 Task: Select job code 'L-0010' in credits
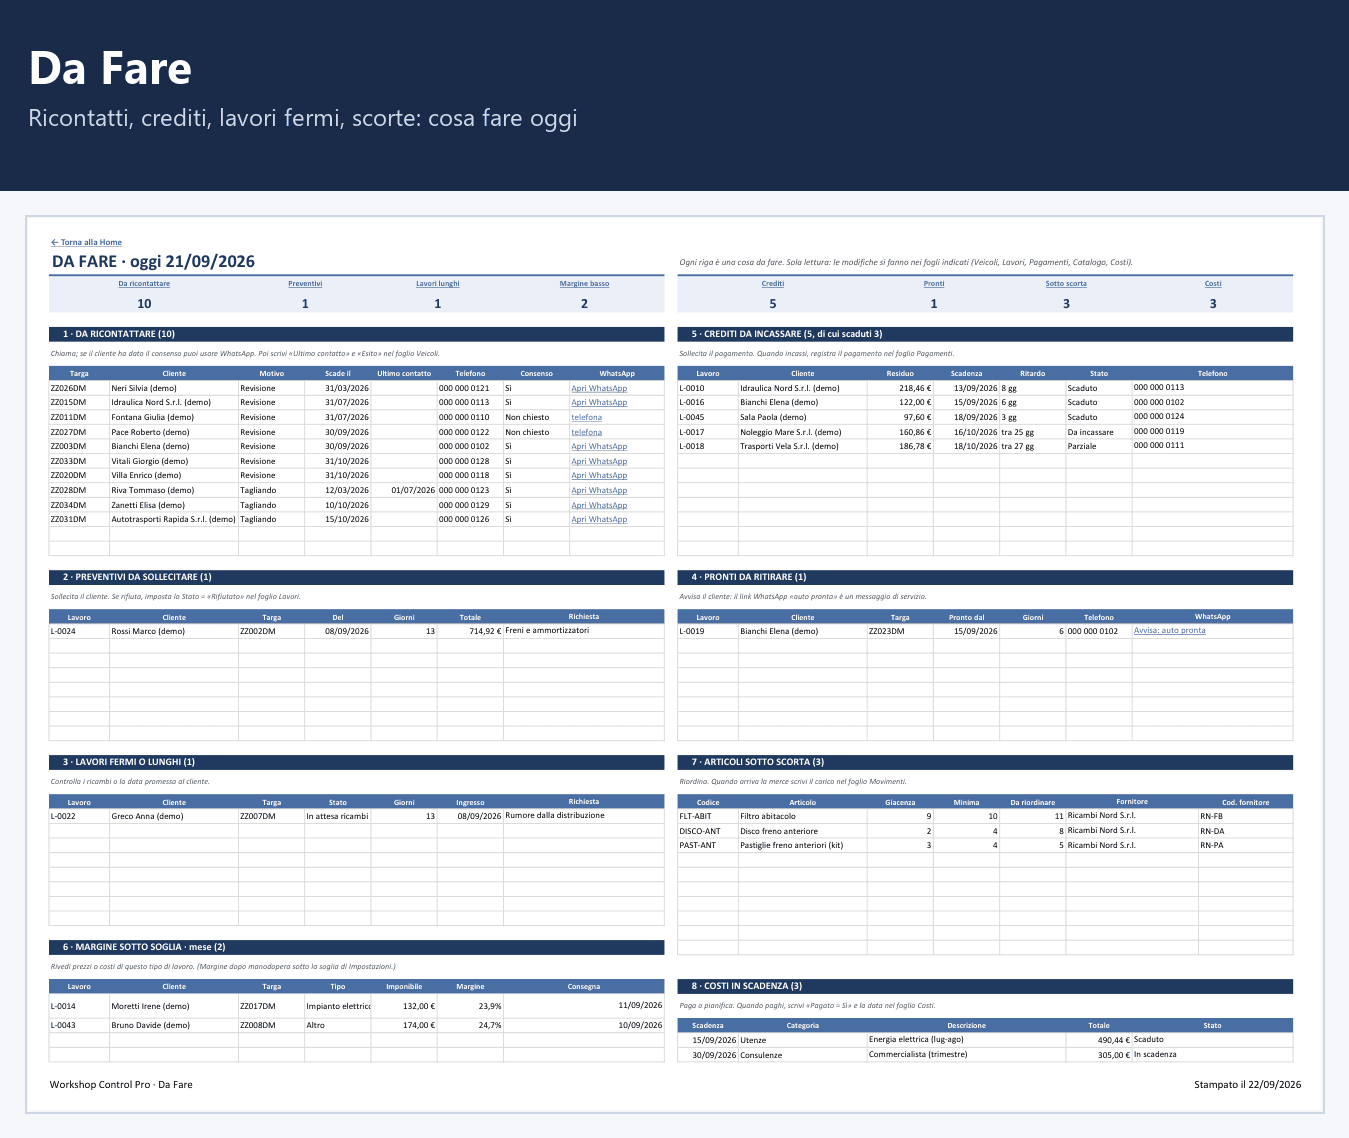(708, 388)
